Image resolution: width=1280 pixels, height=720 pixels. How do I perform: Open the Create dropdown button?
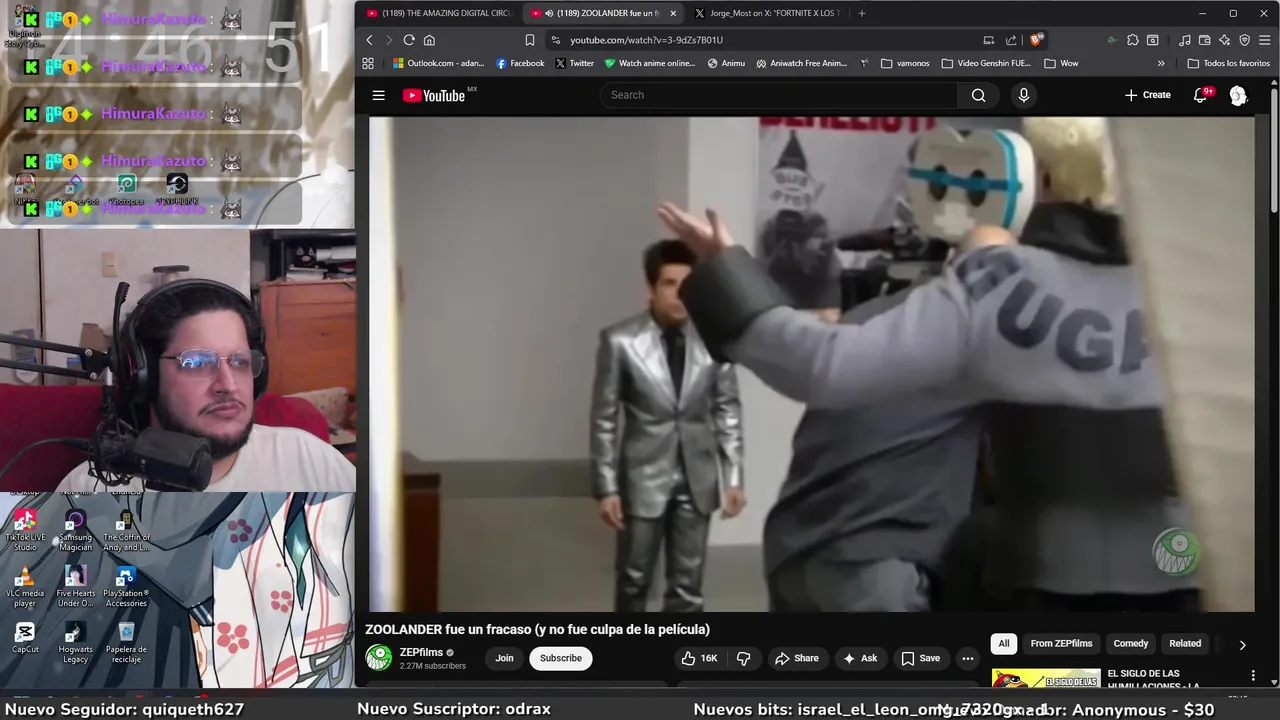coord(1147,95)
